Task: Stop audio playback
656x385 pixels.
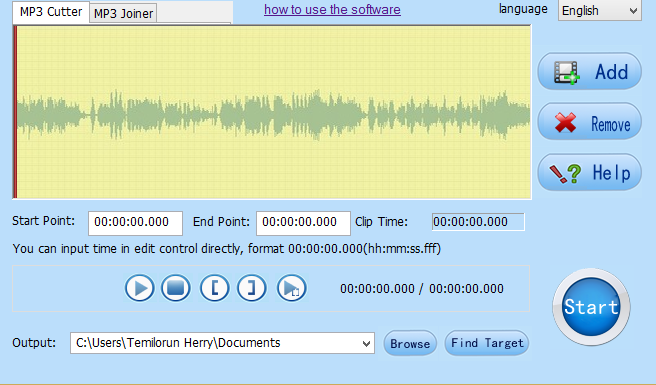Action: (176, 288)
